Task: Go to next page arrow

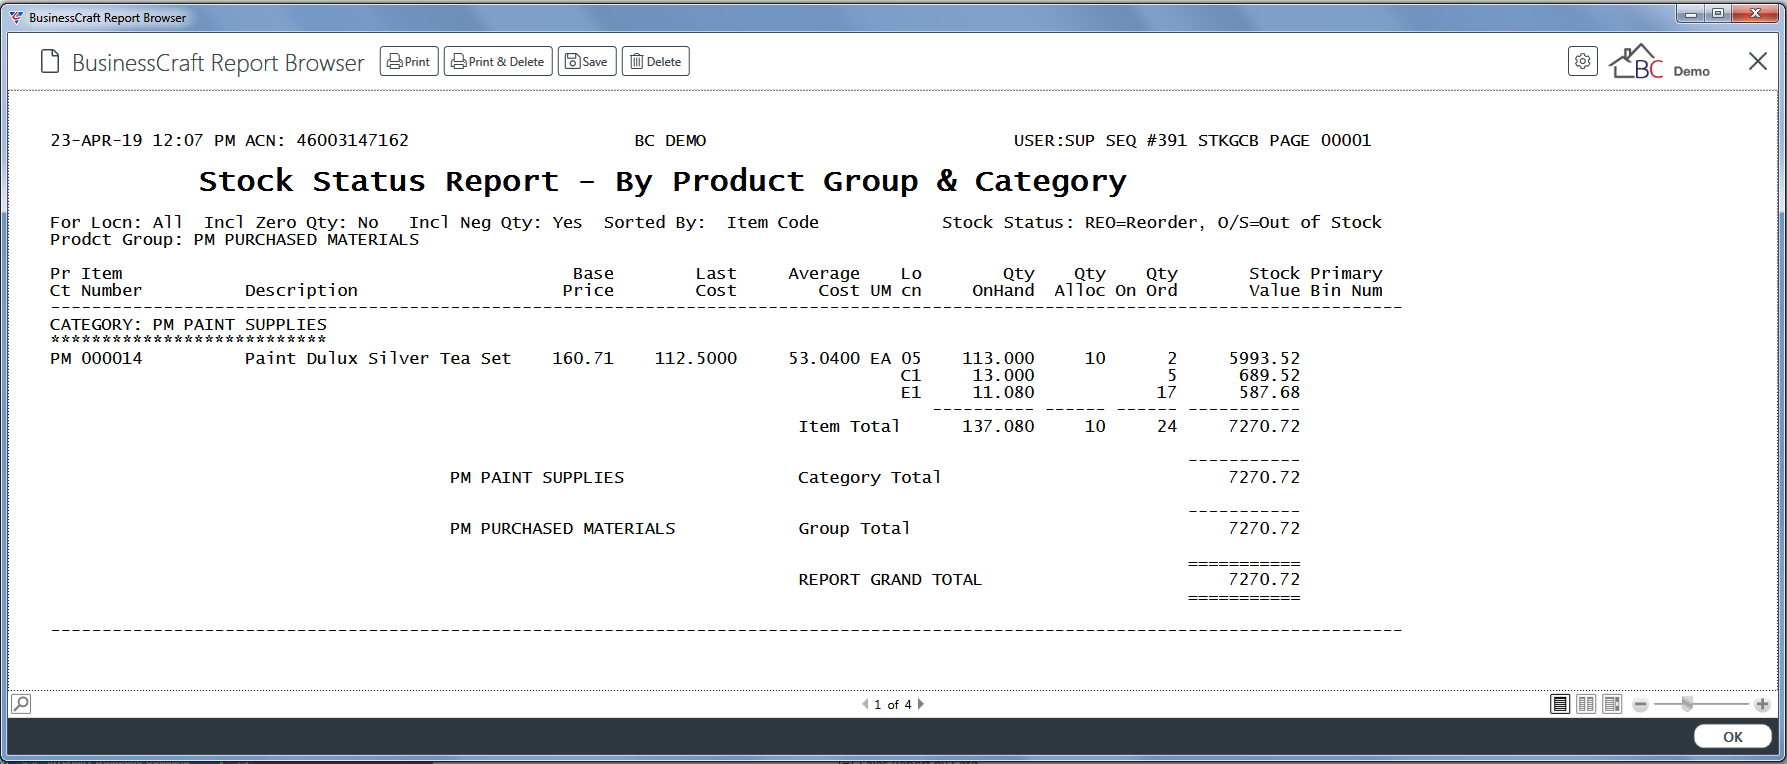Action: [921, 704]
